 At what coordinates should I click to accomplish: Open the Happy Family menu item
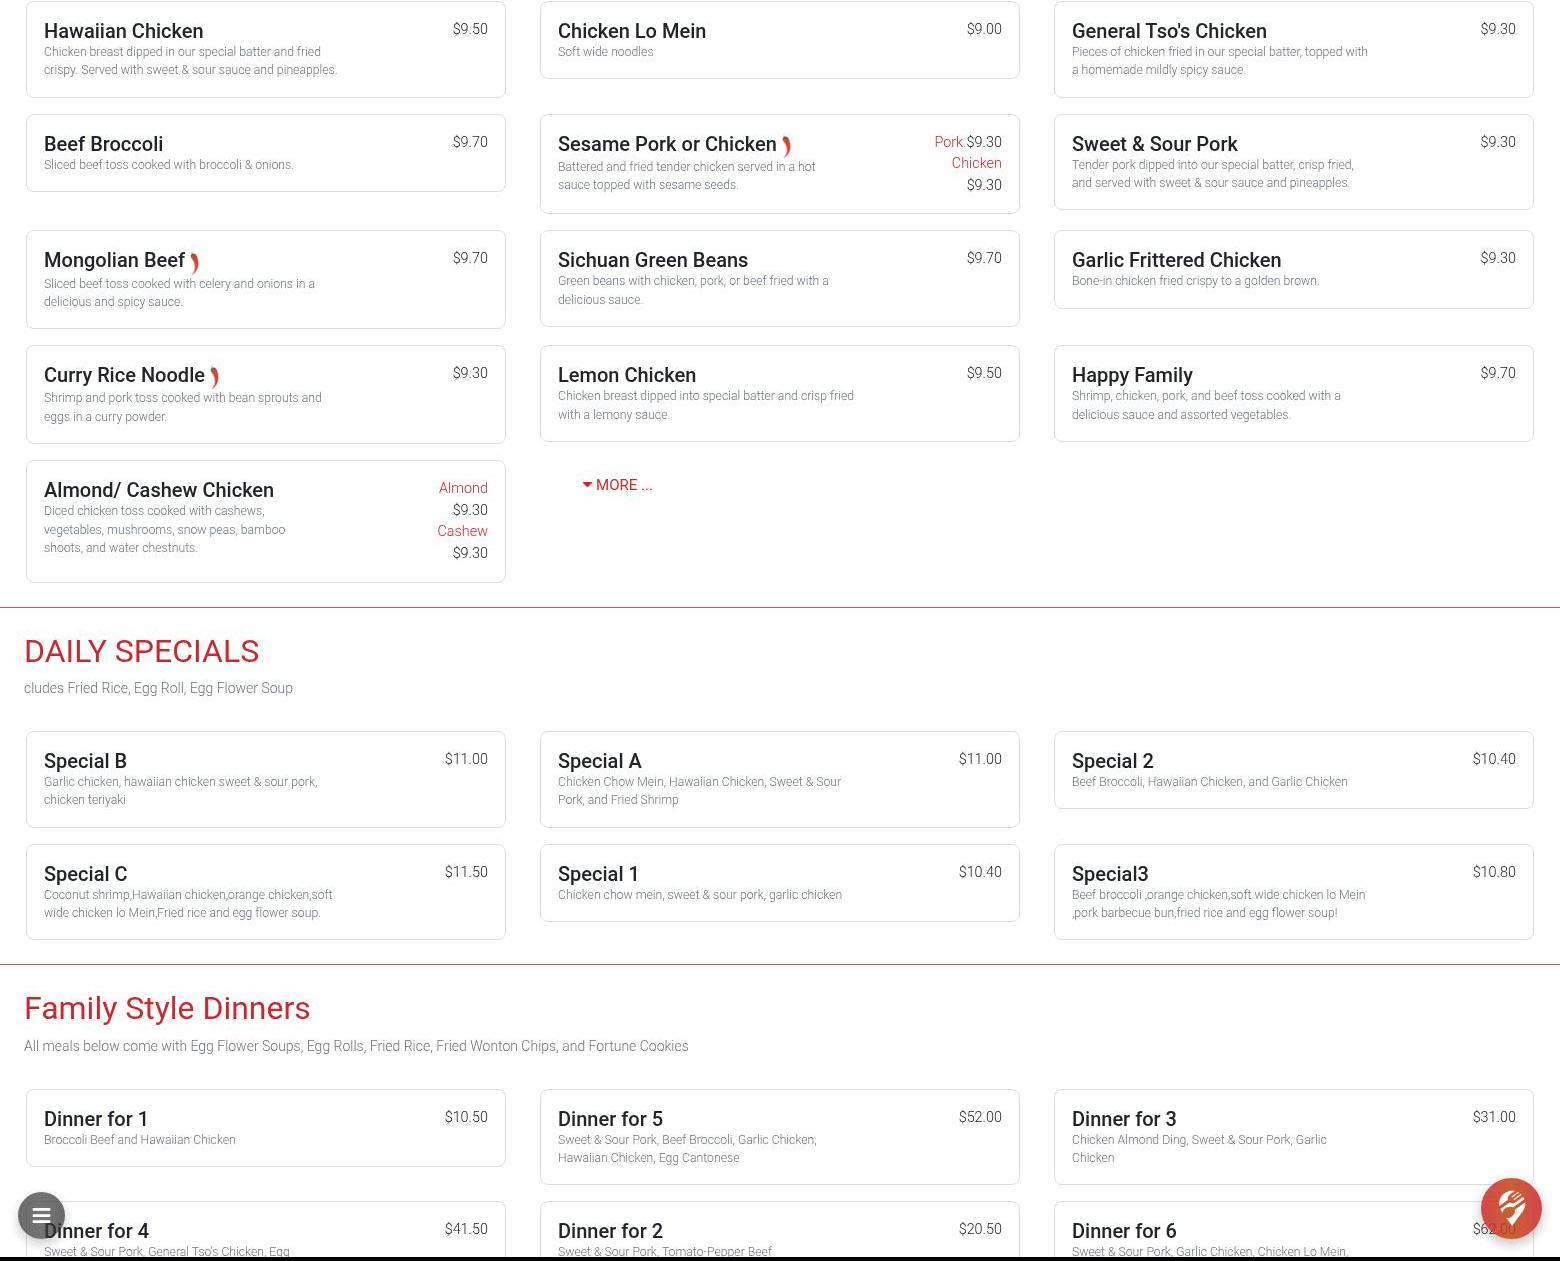click(1294, 393)
